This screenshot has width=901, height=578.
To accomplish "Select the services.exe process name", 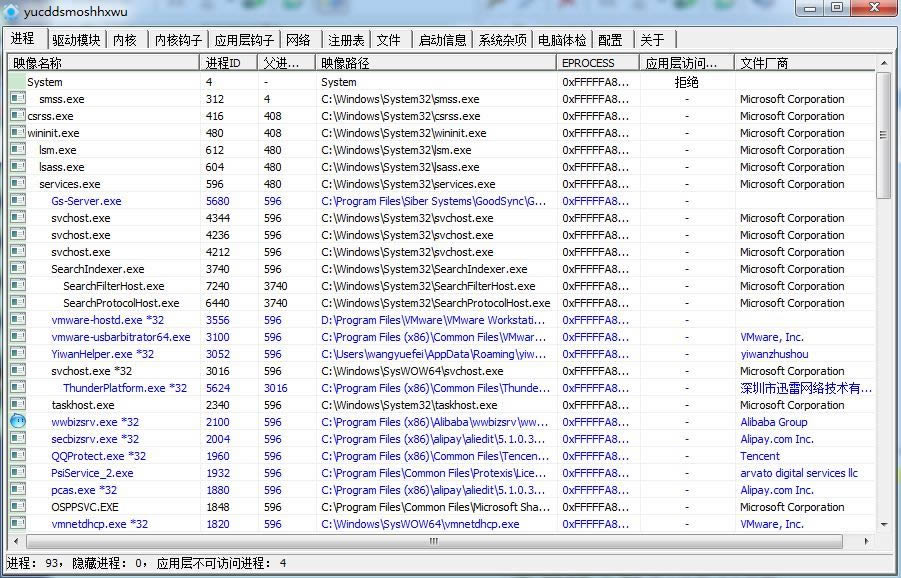I will click(x=70, y=184).
